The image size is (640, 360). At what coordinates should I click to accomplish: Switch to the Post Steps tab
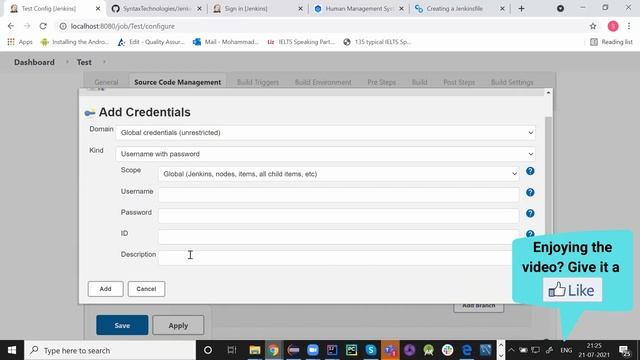[459, 82]
